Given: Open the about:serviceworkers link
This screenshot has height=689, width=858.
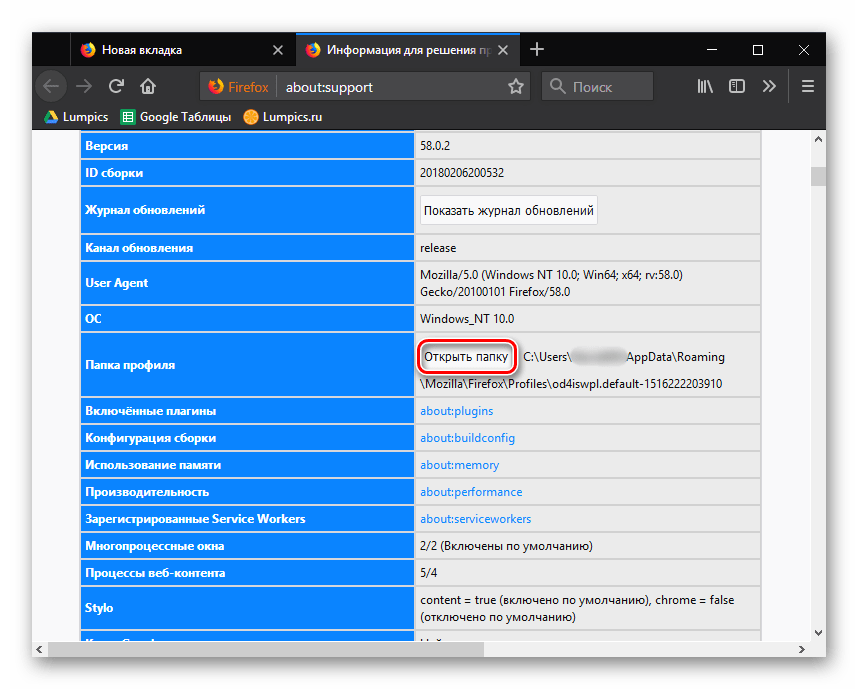Looking at the screenshot, I should 475,519.
